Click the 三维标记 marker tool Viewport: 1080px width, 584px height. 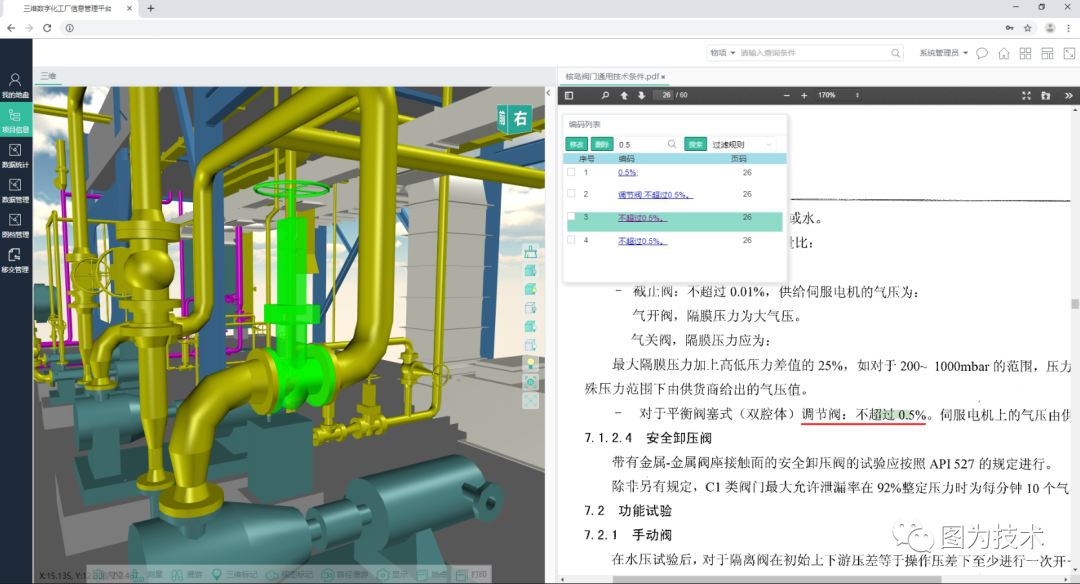(234, 574)
